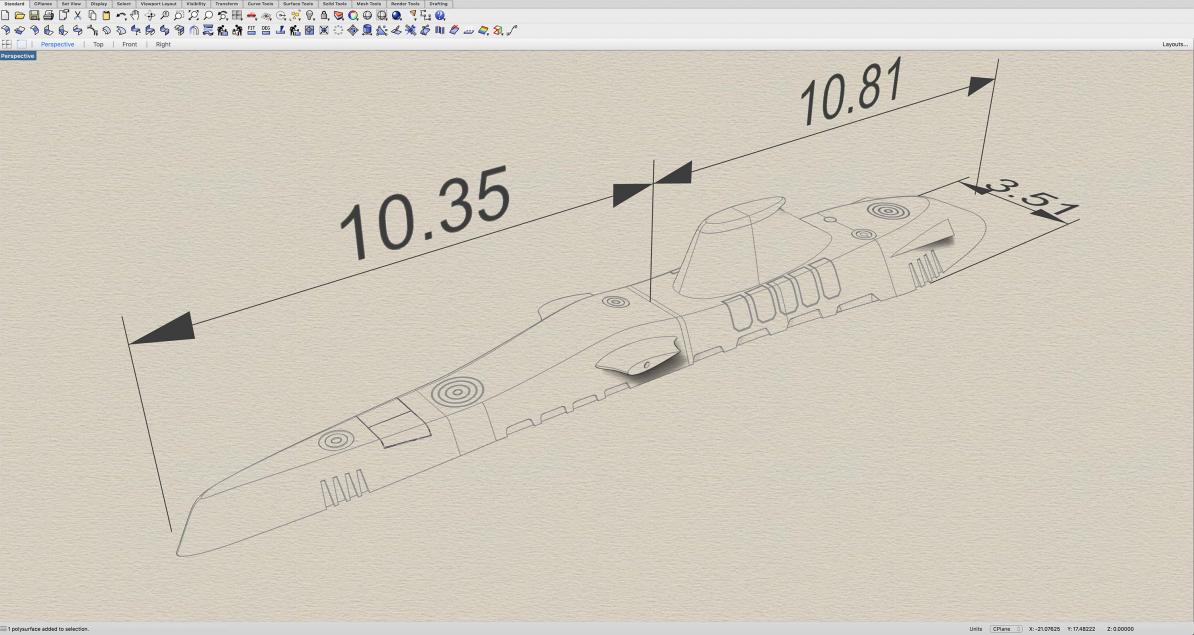Switch to the Front viewport
This screenshot has width=1194, height=635.
[130, 44]
